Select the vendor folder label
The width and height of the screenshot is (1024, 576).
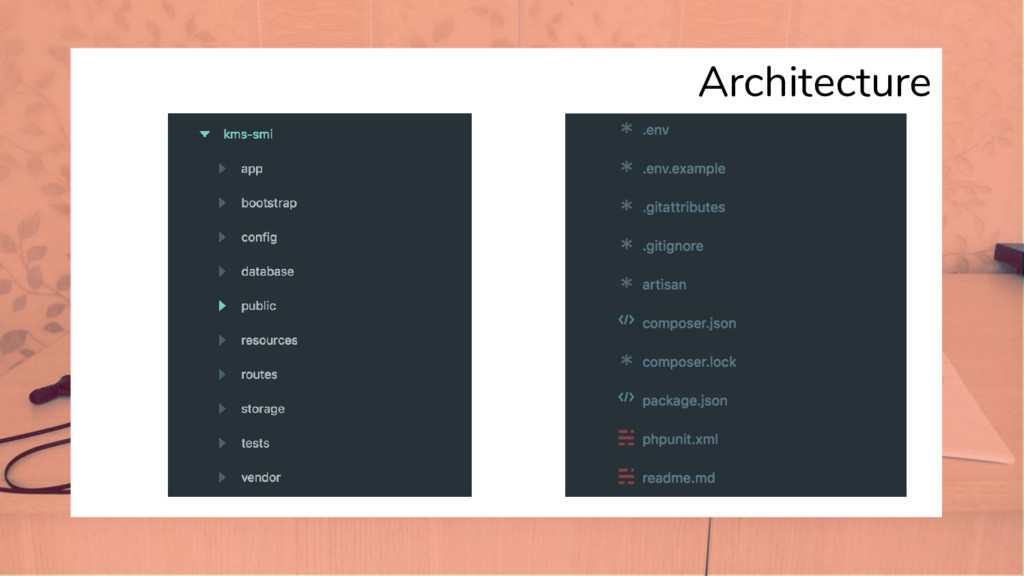pos(261,477)
